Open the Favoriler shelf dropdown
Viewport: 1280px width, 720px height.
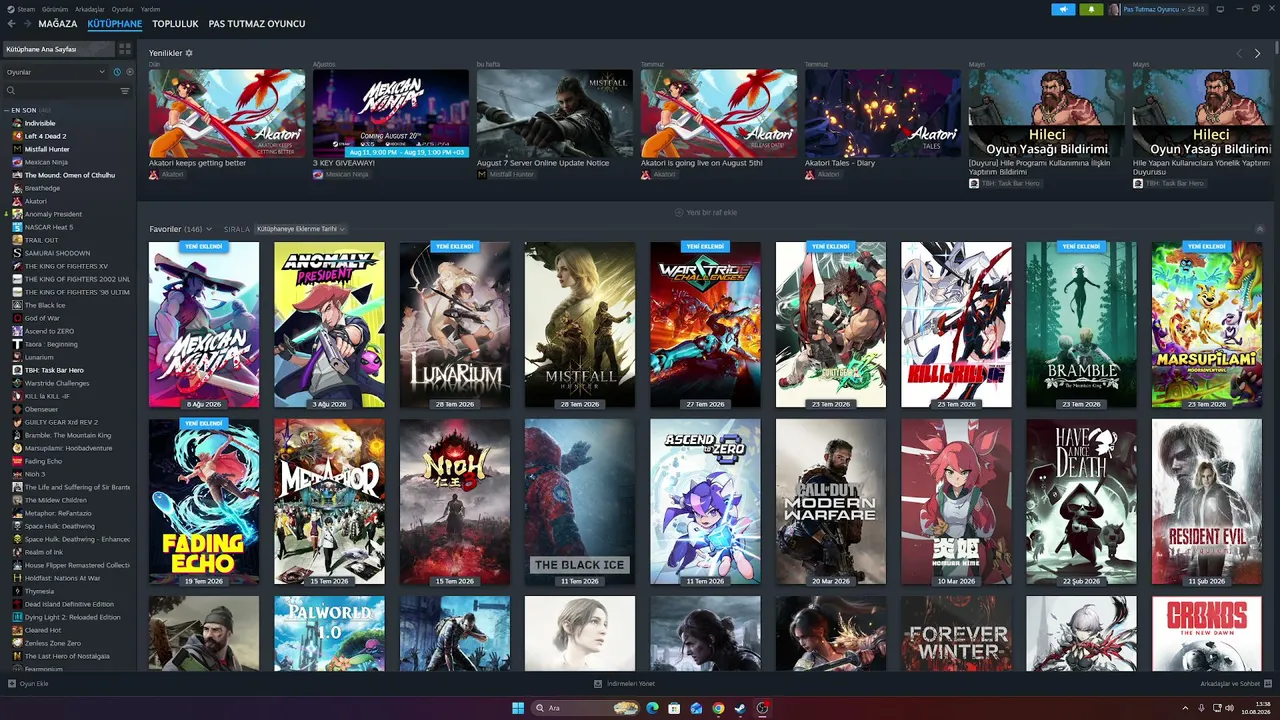pos(180,229)
